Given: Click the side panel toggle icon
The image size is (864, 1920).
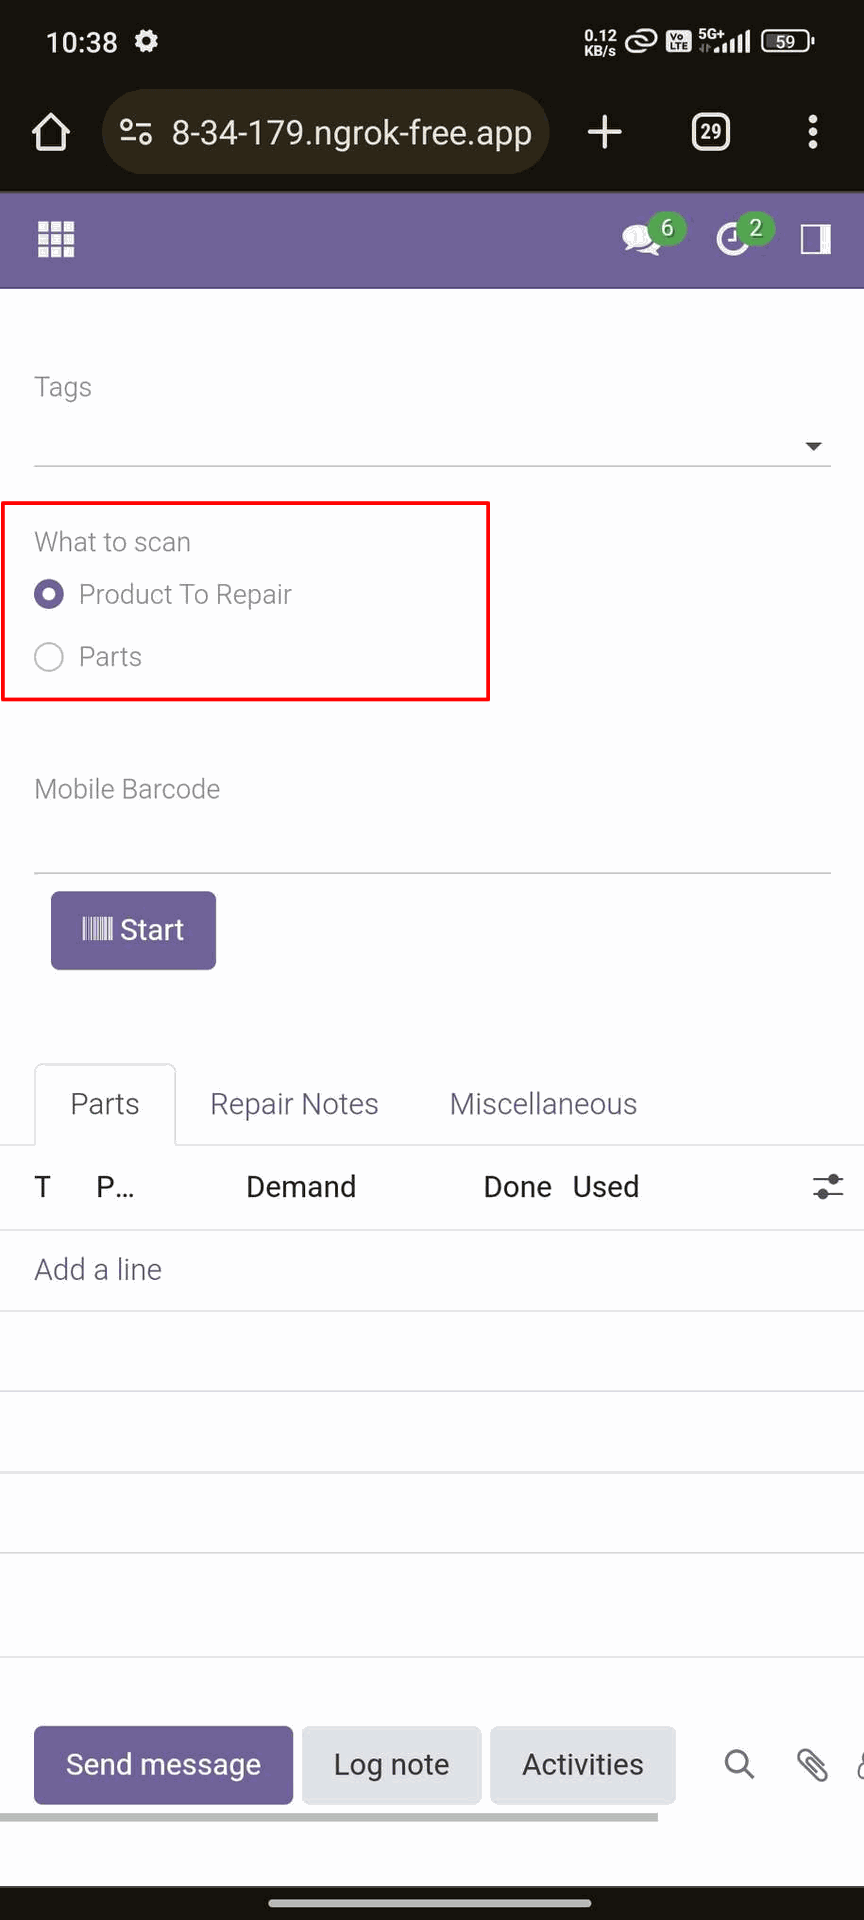Looking at the screenshot, I should pos(816,239).
